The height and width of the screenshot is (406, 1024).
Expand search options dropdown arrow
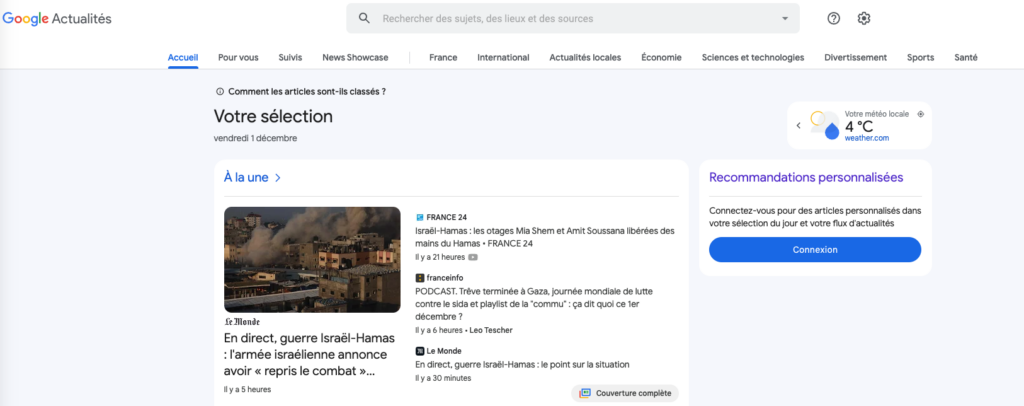click(x=784, y=18)
